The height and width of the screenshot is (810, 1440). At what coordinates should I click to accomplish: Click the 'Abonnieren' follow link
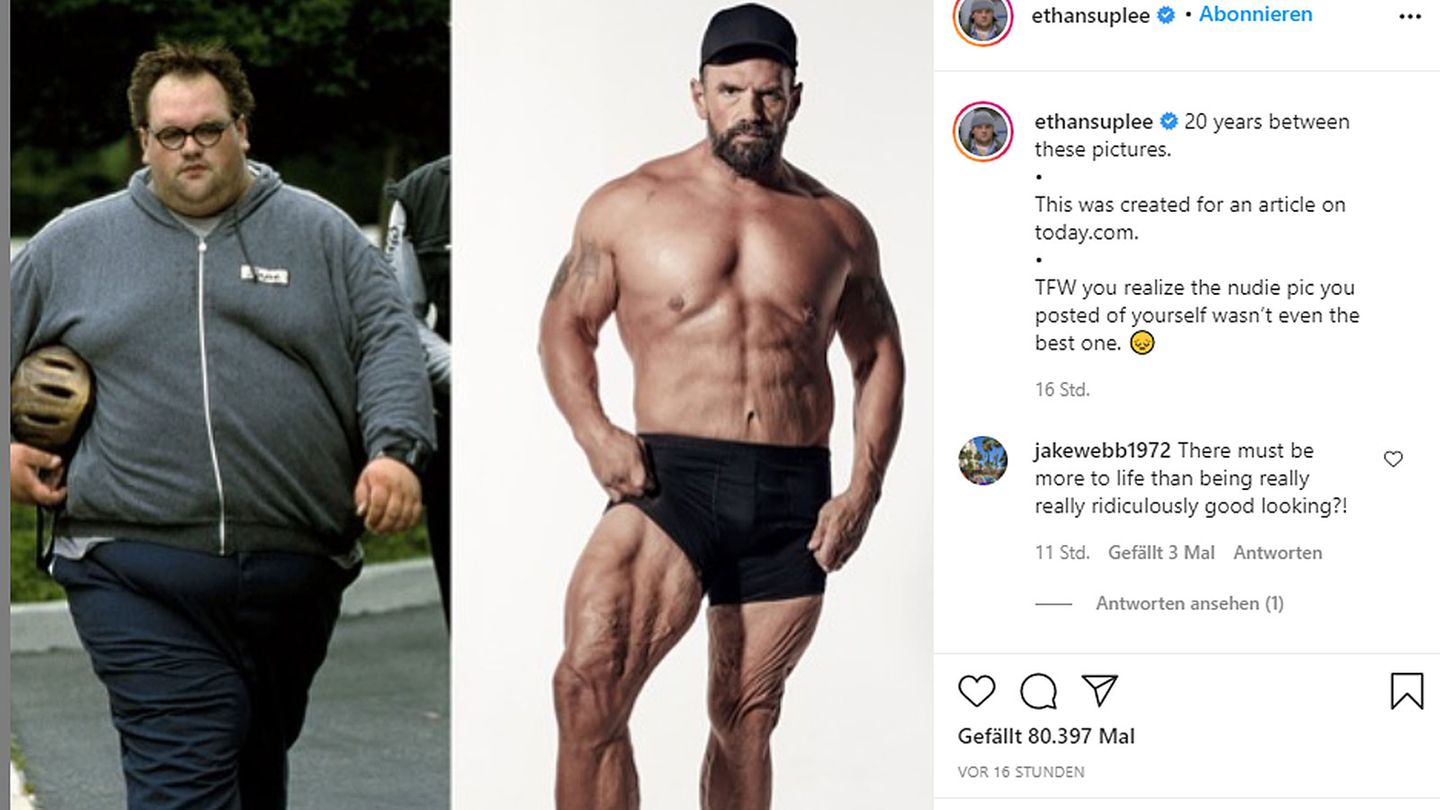point(1255,14)
